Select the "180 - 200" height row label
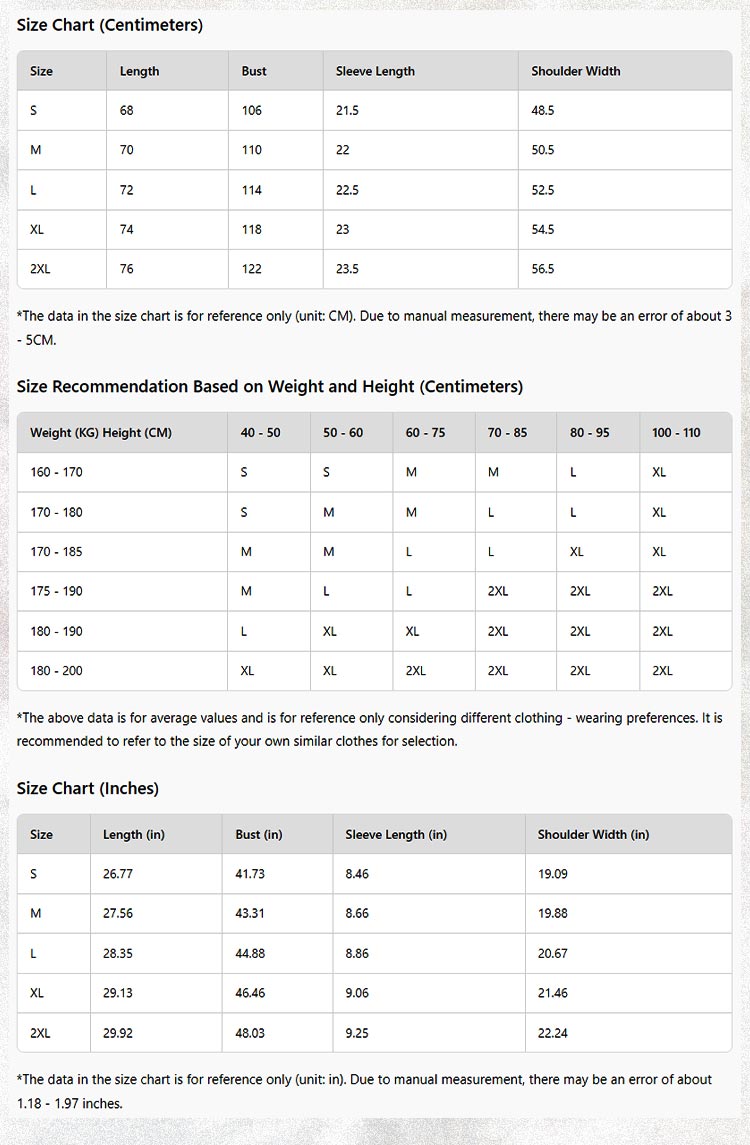This screenshot has height=1145, width=750. point(57,671)
